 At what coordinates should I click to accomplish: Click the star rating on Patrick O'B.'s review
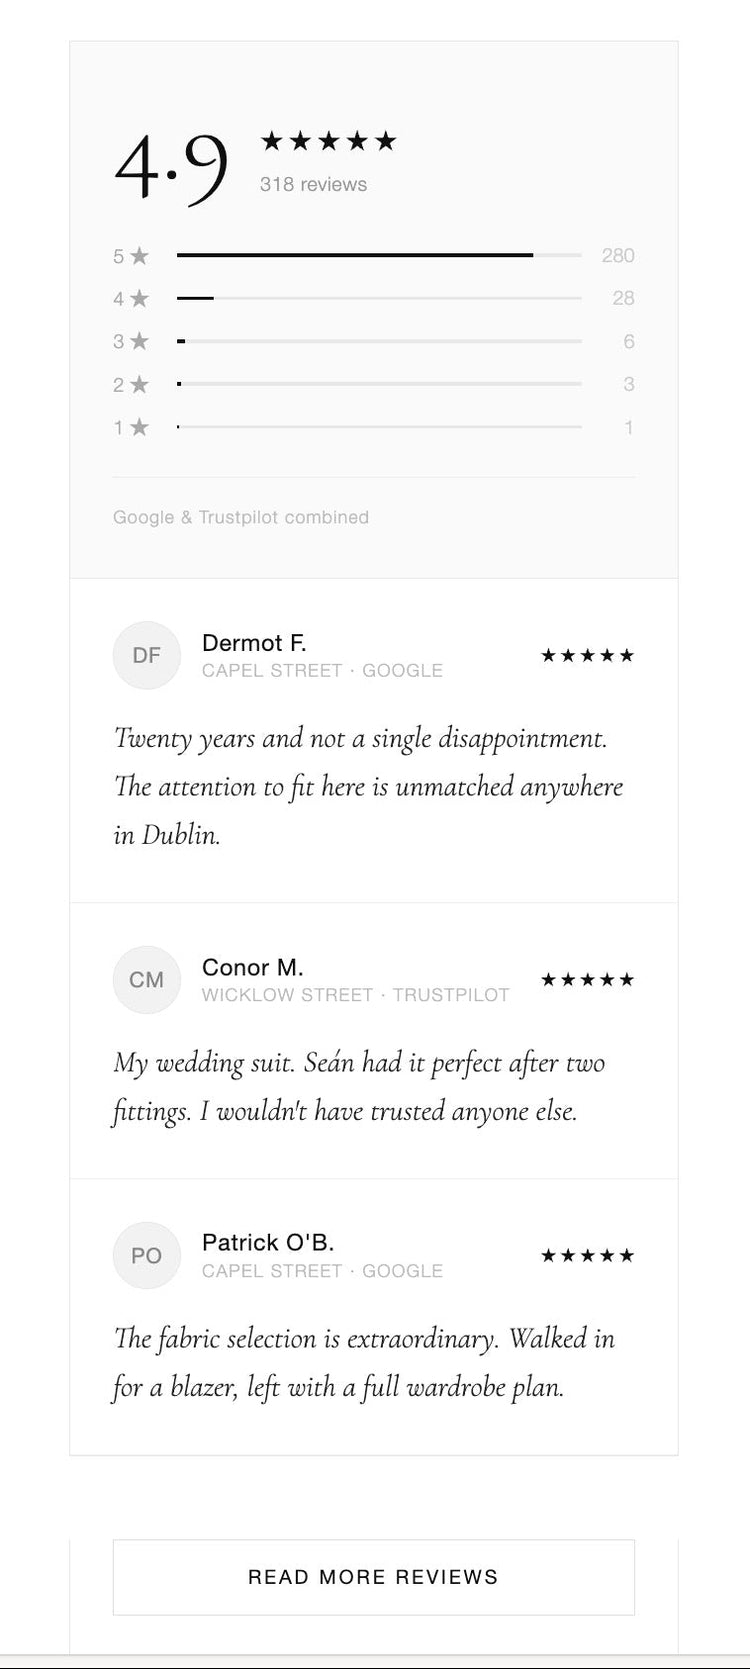[587, 1256]
